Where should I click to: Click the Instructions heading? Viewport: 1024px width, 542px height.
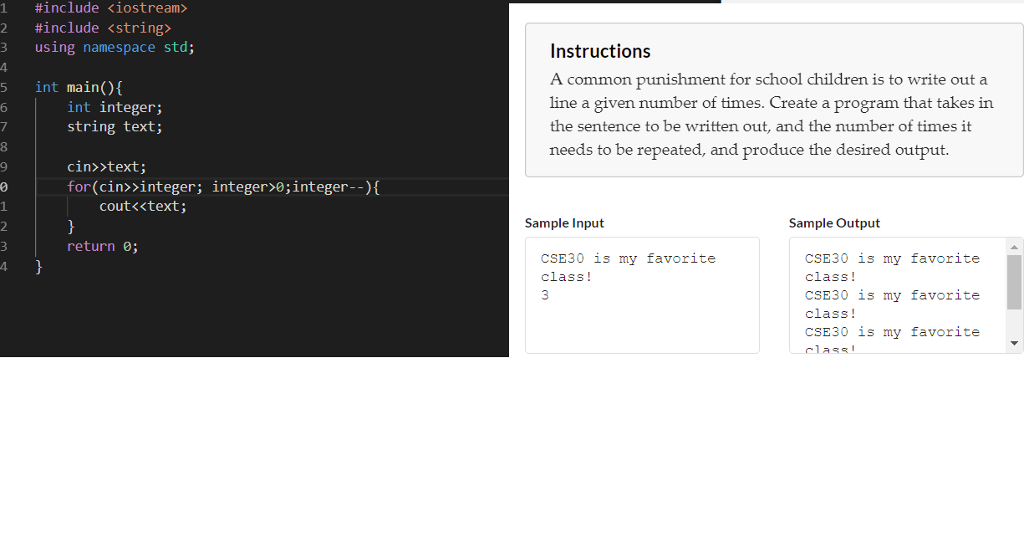pos(600,51)
